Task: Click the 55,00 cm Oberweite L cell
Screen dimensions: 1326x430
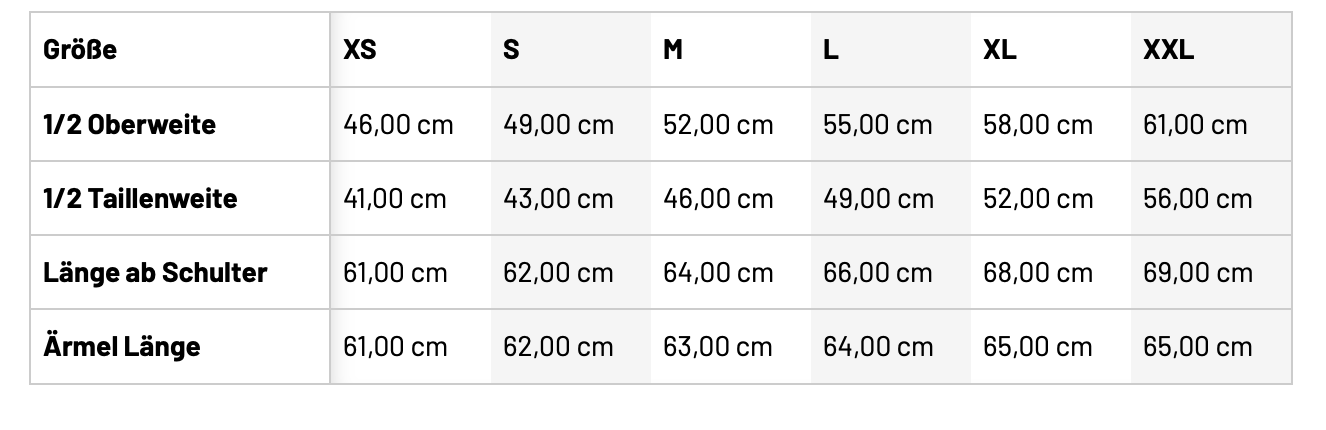Action: (877, 125)
